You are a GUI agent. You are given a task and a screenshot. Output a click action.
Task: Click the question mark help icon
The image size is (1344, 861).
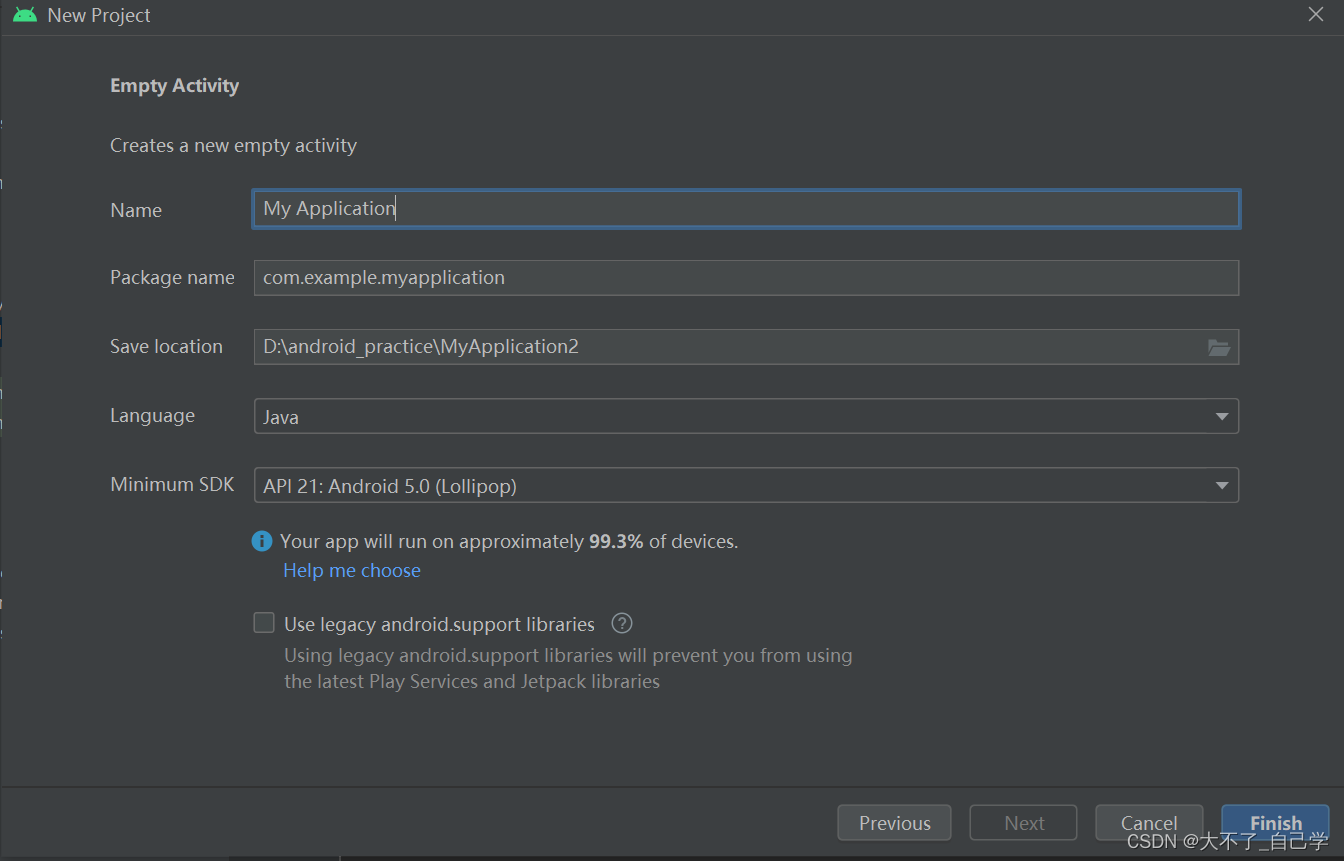(x=620, y=623)
